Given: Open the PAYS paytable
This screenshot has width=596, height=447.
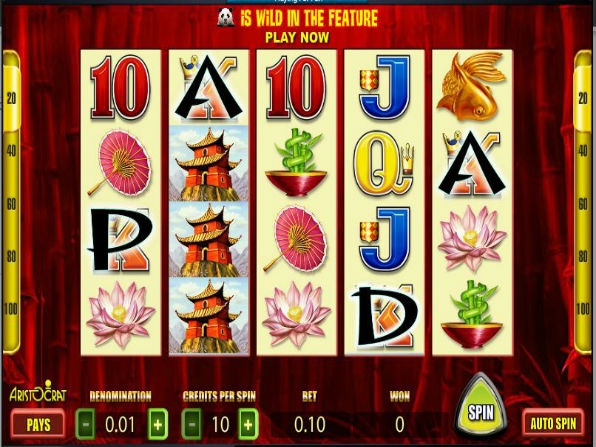Looking at the screenshot, I should tap(38, 424).
